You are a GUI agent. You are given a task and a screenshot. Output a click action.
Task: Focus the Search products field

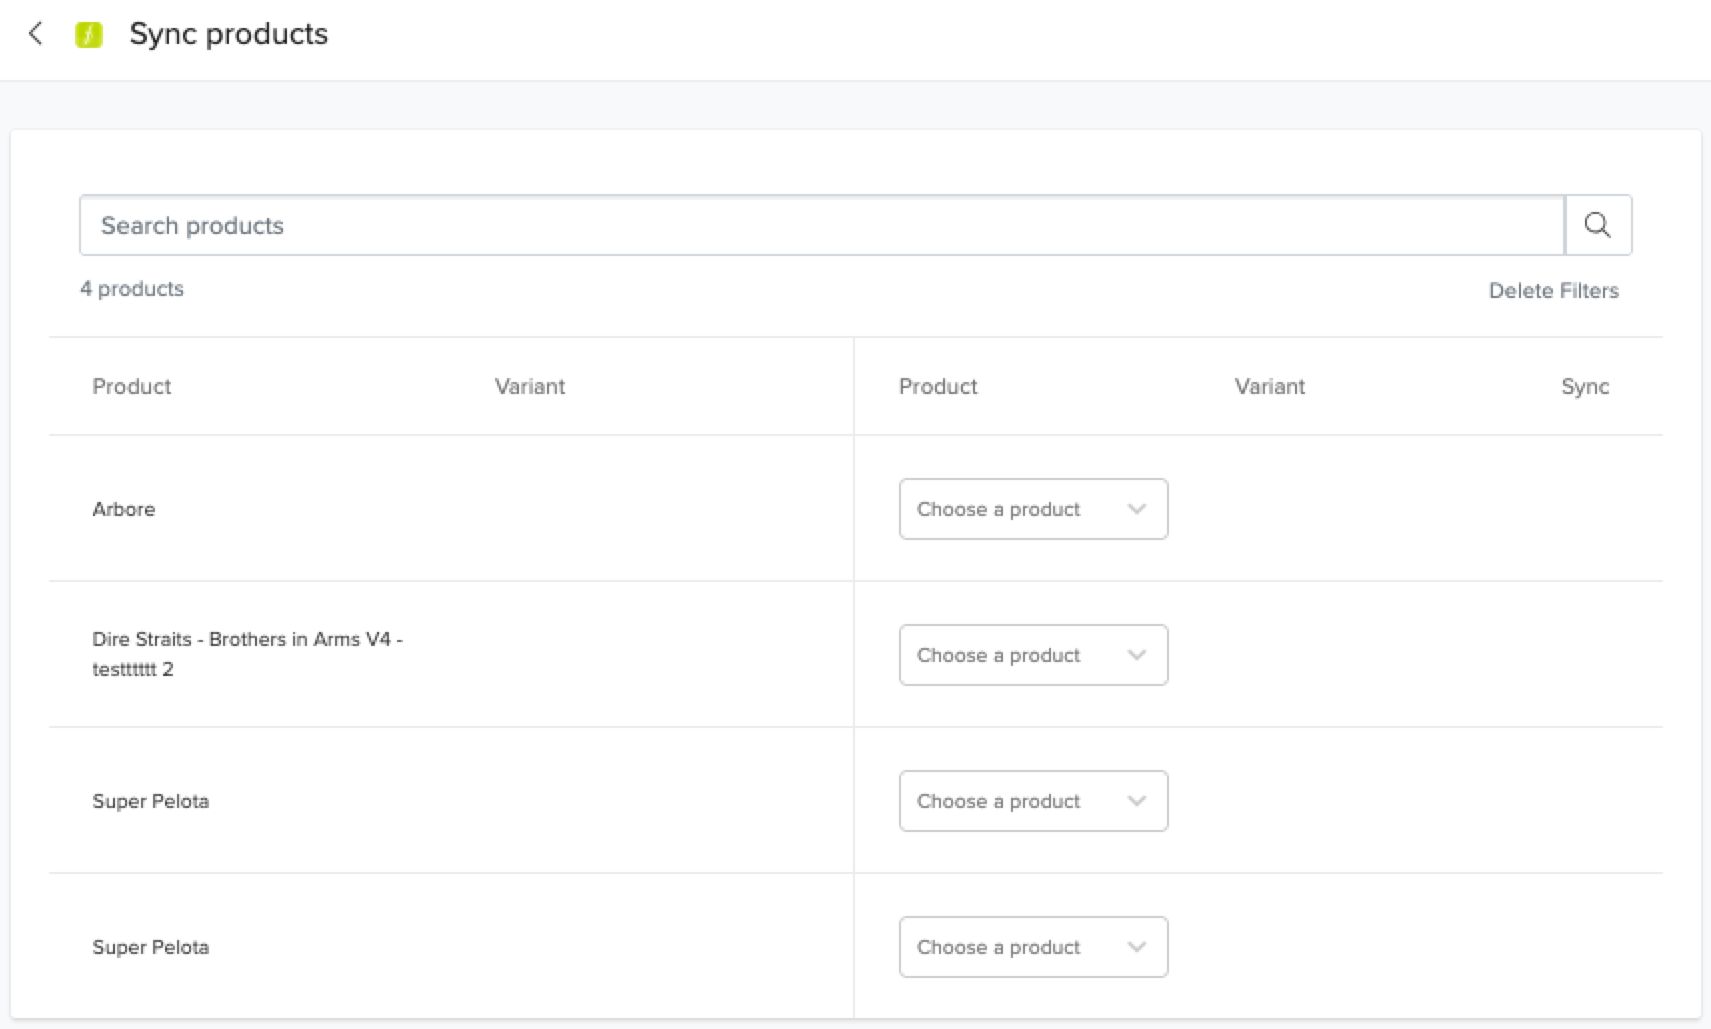coord(822,225)
